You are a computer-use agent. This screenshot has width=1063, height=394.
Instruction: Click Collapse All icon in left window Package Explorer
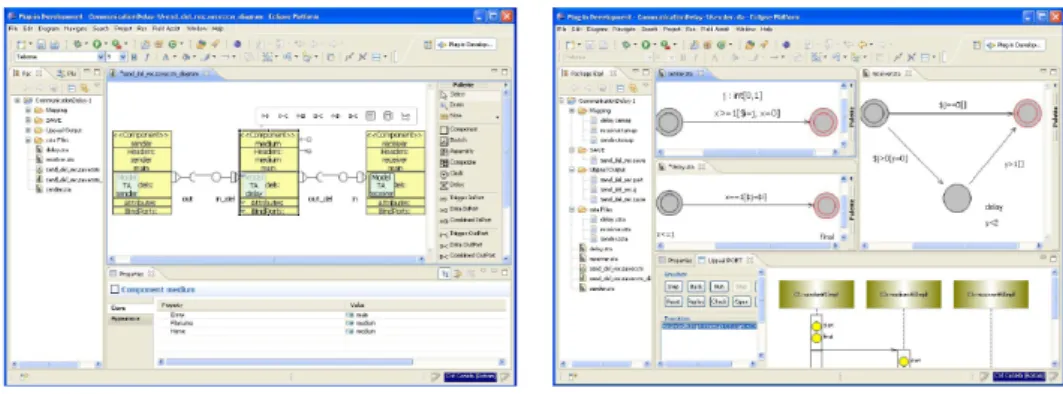click(x=72, y=87)
